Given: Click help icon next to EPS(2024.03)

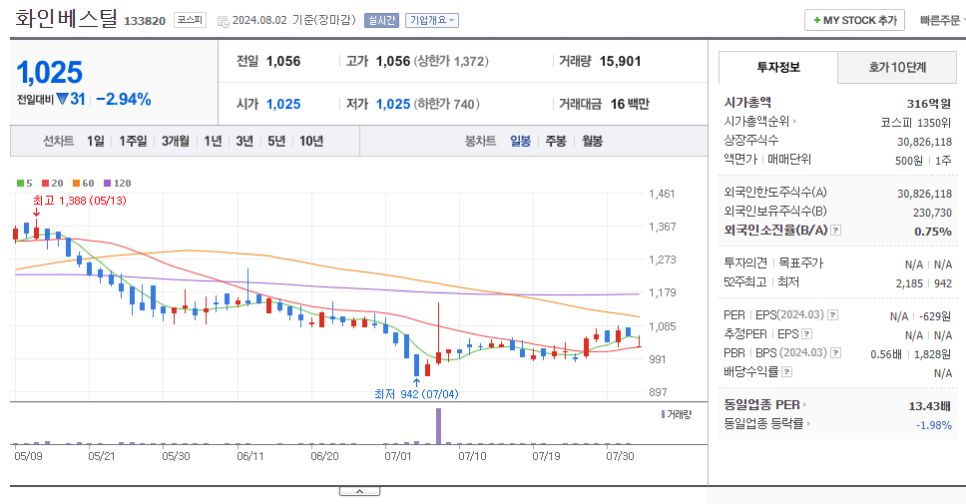Looking at the screenshot, I should 832,315.
